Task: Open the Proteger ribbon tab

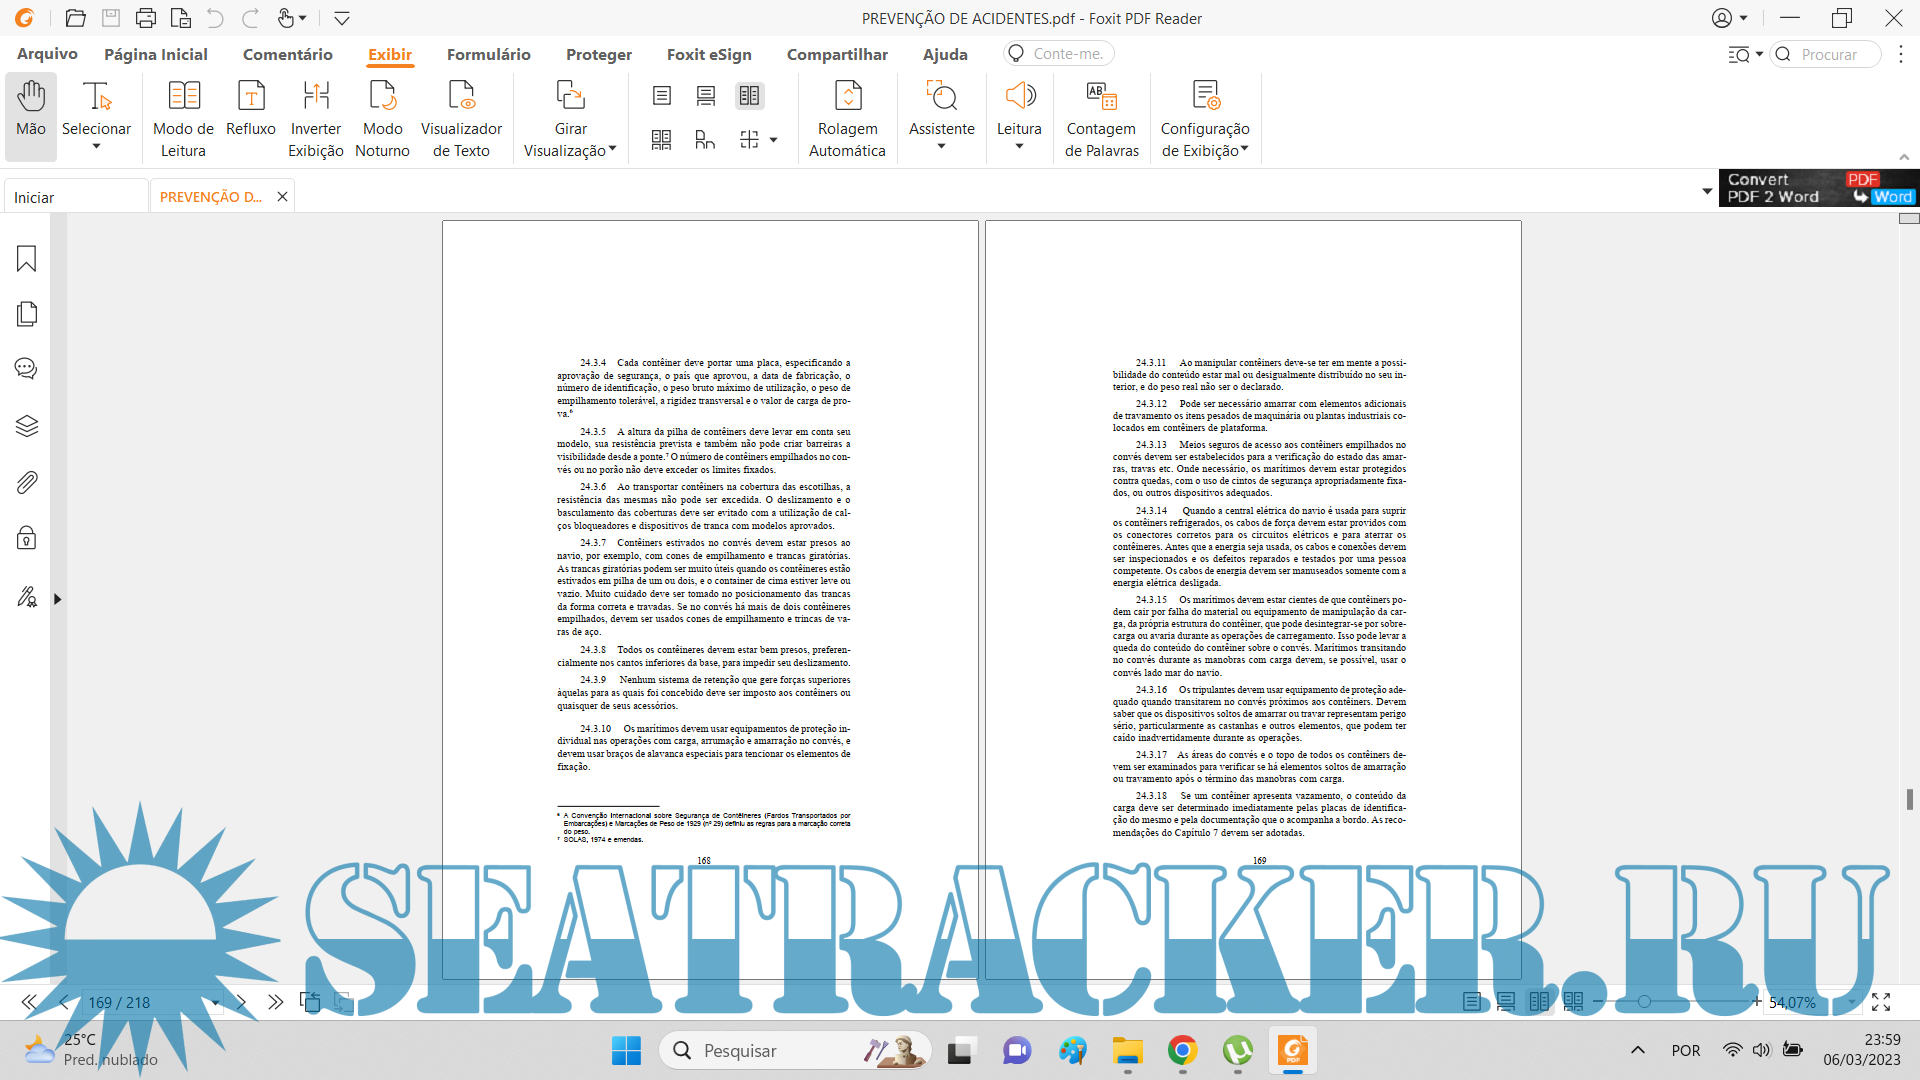Action: tap(598, 54)
